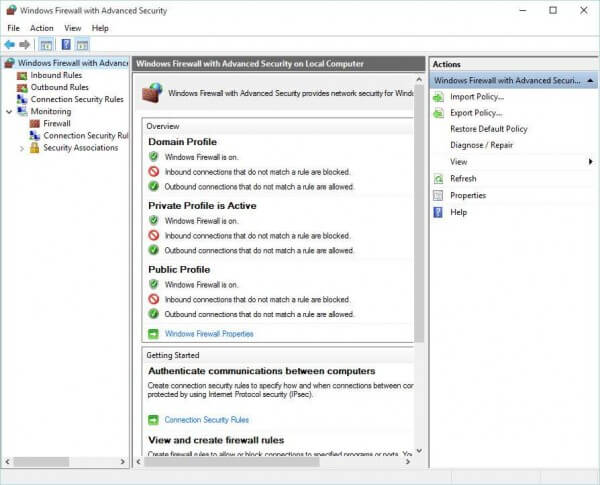The image size is (600, 485).
Task: Expand the Security Associations node
Action: pyautogui.click(x=22, y=149)
